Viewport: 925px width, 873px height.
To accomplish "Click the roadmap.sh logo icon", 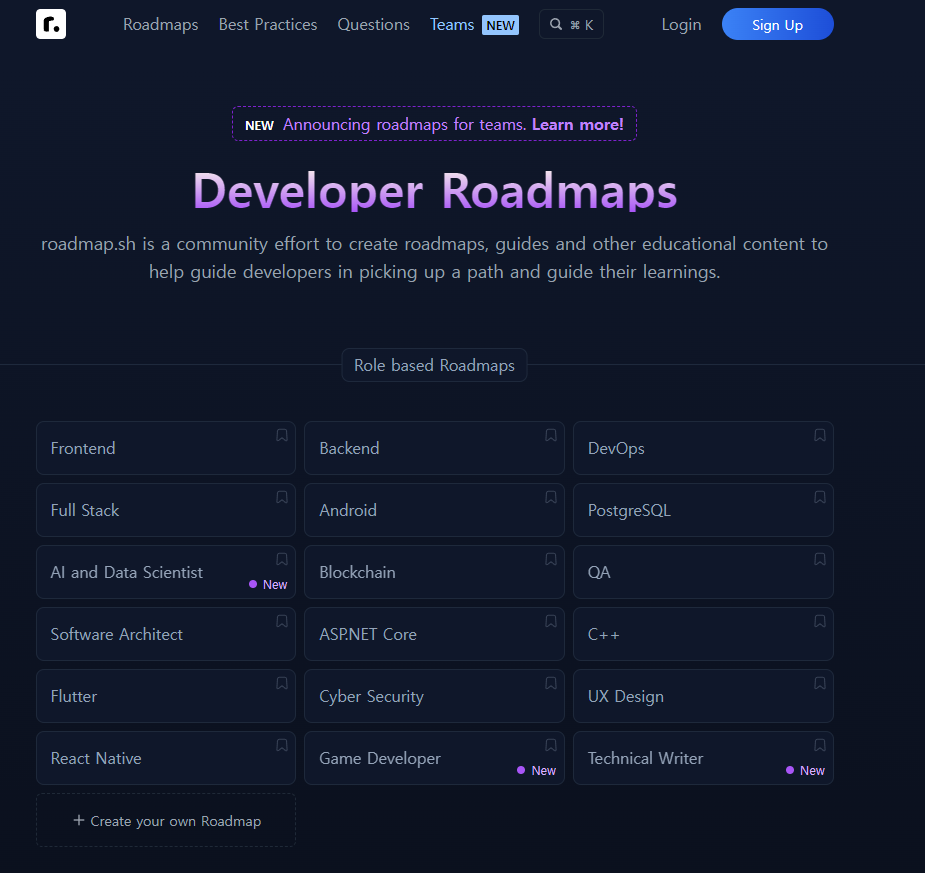I will coord(51,24).
